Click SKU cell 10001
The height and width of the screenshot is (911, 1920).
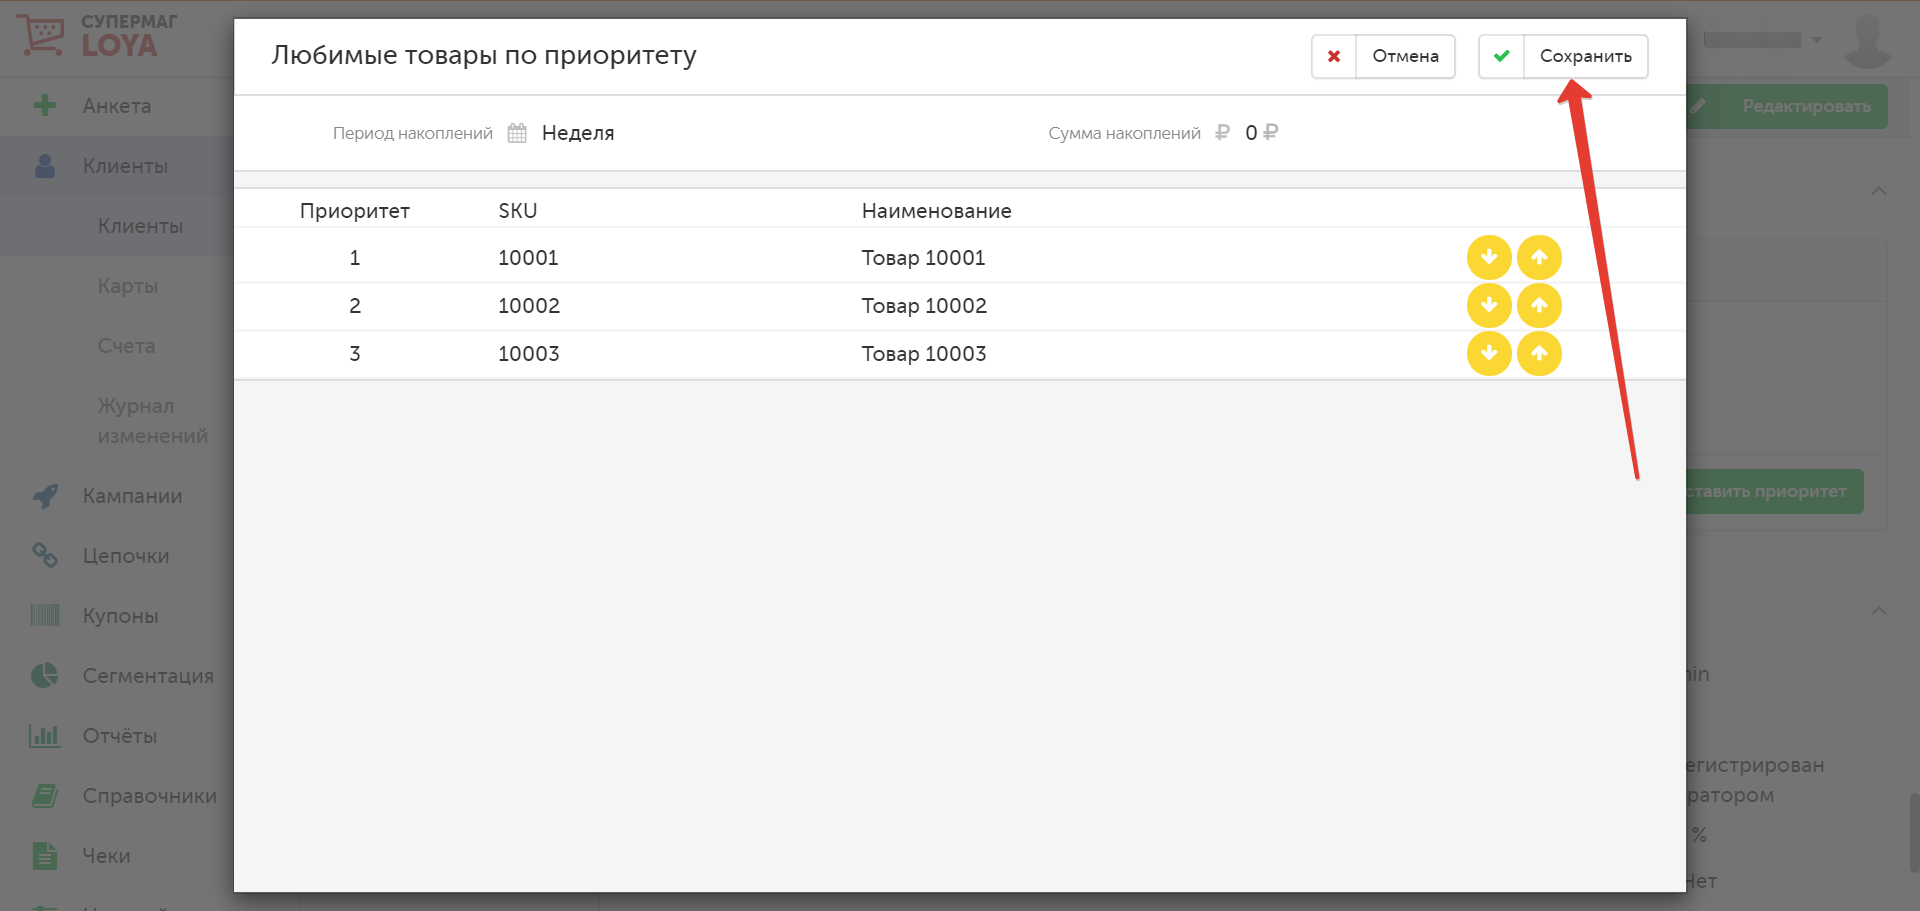pos(528,258)
